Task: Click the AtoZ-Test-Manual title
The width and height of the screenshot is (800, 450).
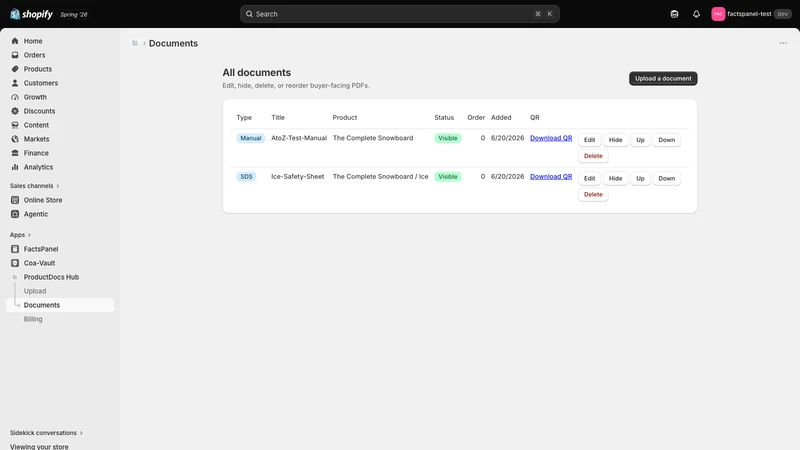Action: 298,138
